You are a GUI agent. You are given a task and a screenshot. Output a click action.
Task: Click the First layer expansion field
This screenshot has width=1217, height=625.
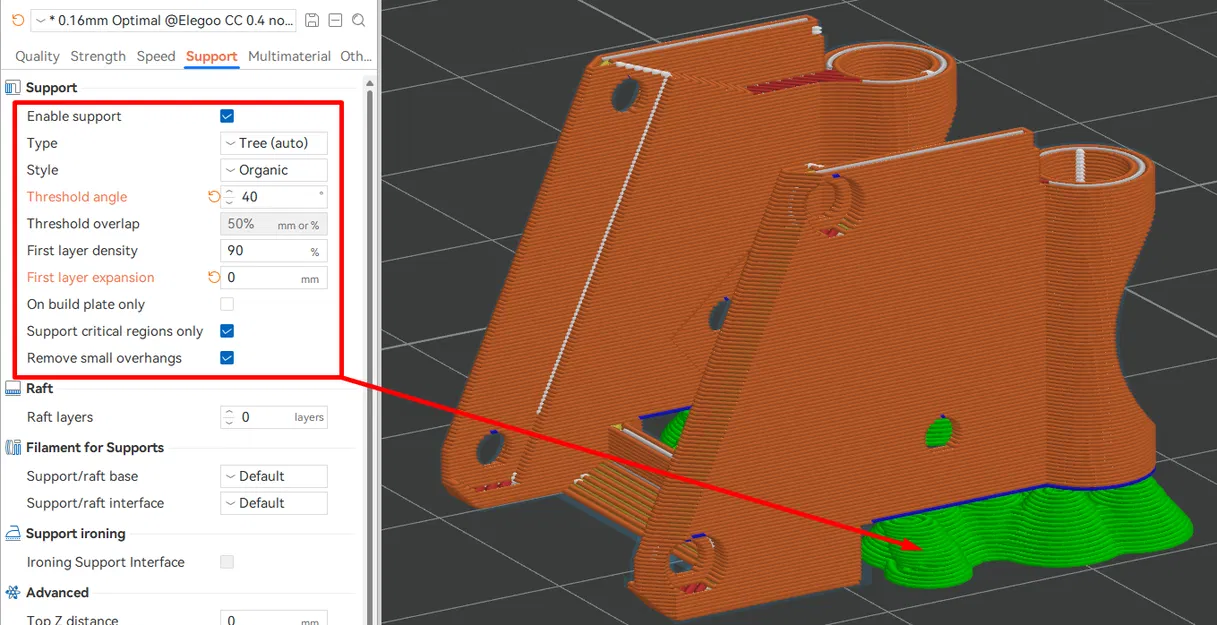pos(274,278)
